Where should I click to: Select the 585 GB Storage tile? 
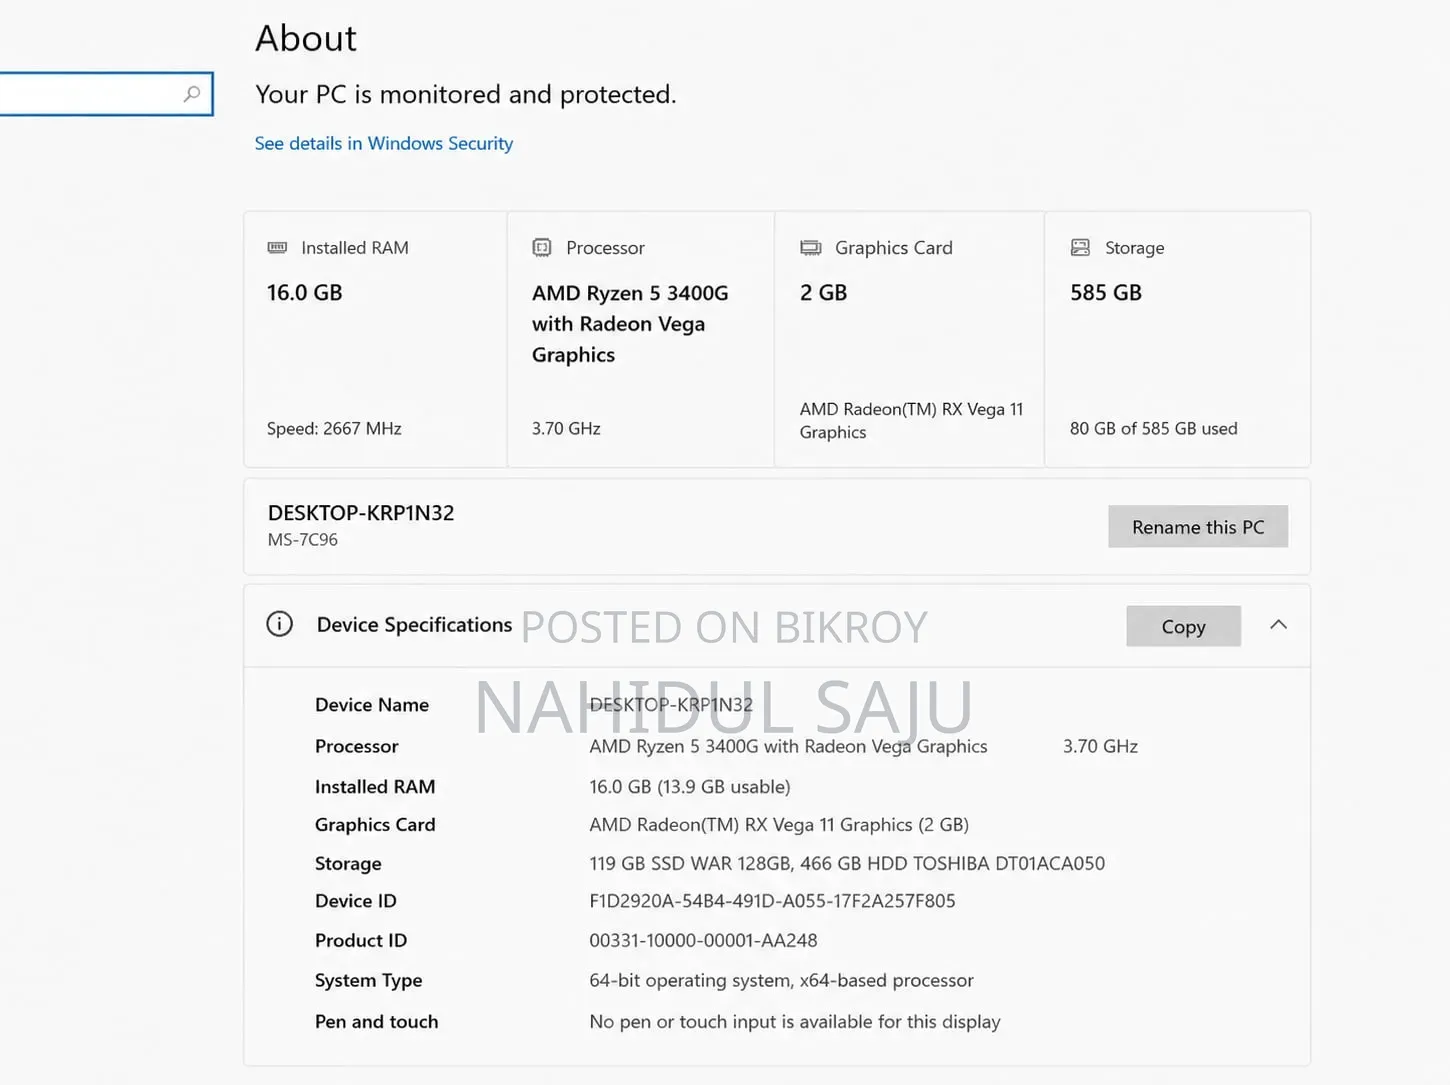click(x=1178, y=339)
